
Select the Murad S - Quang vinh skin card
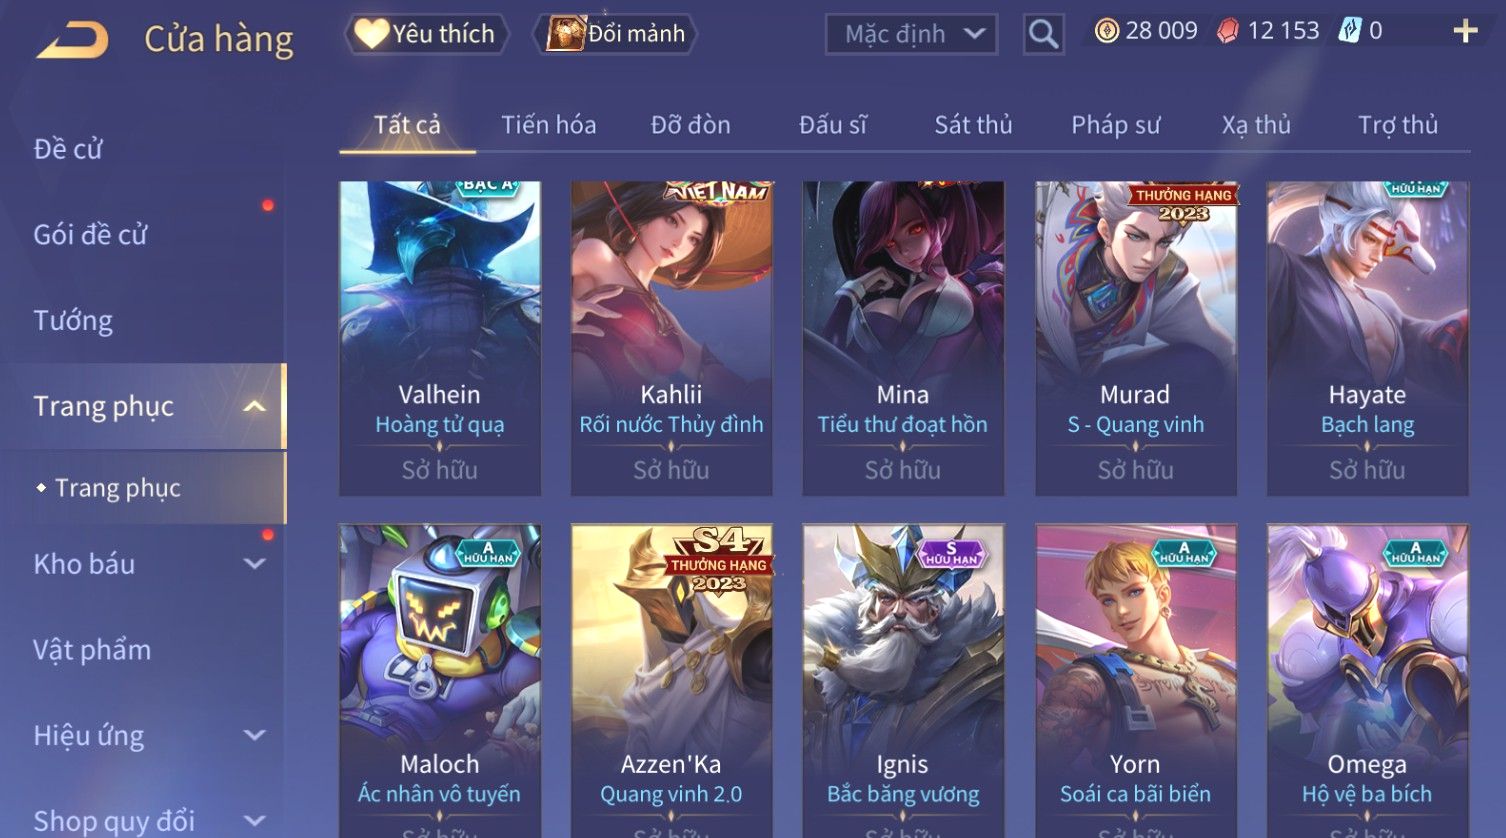click(1136, 338)
